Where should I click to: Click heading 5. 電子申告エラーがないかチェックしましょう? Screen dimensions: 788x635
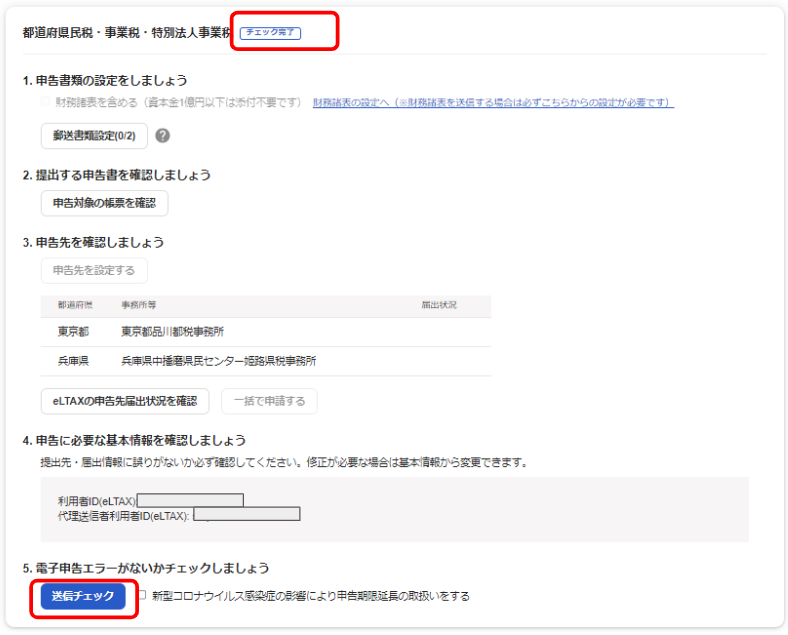[x=146, y=568]
